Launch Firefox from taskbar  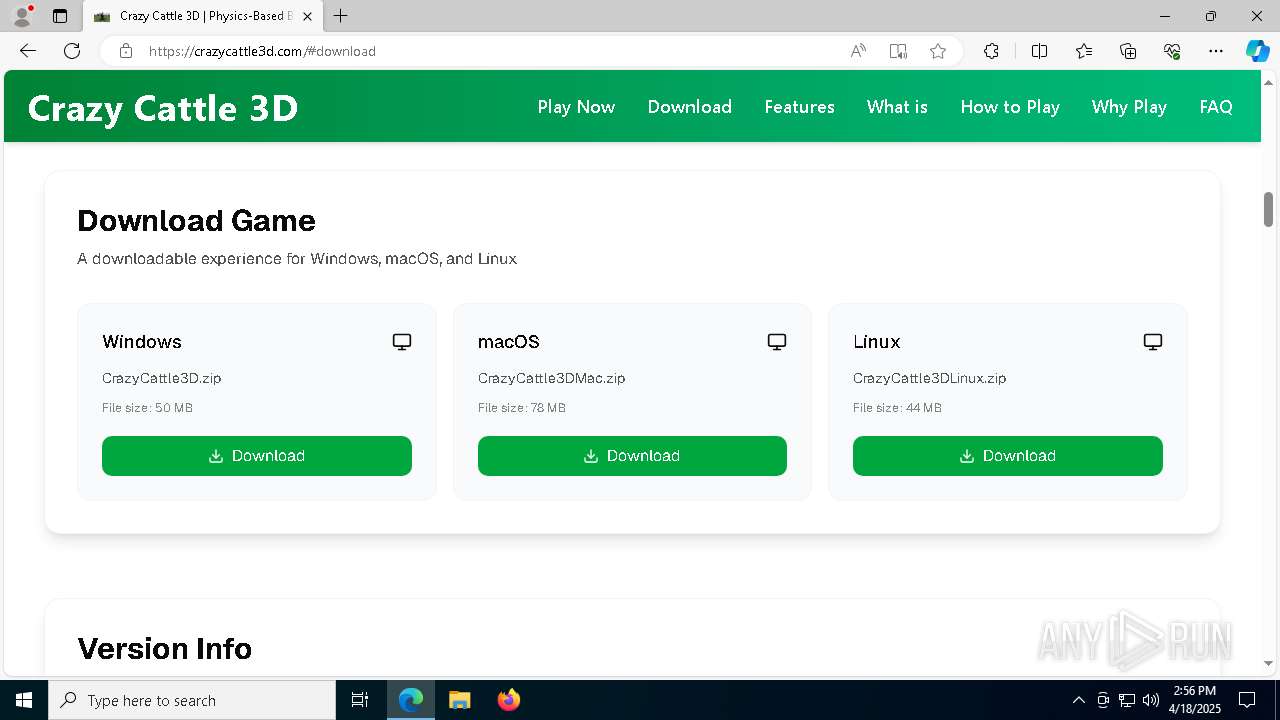point(509,700)
